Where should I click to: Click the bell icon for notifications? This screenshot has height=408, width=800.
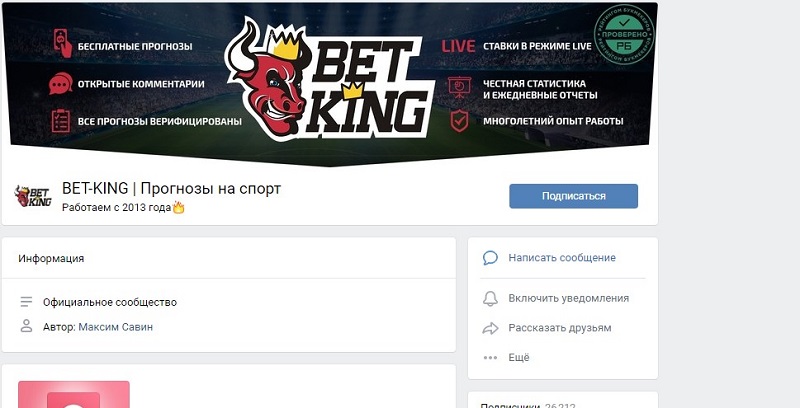click(490, 298)
